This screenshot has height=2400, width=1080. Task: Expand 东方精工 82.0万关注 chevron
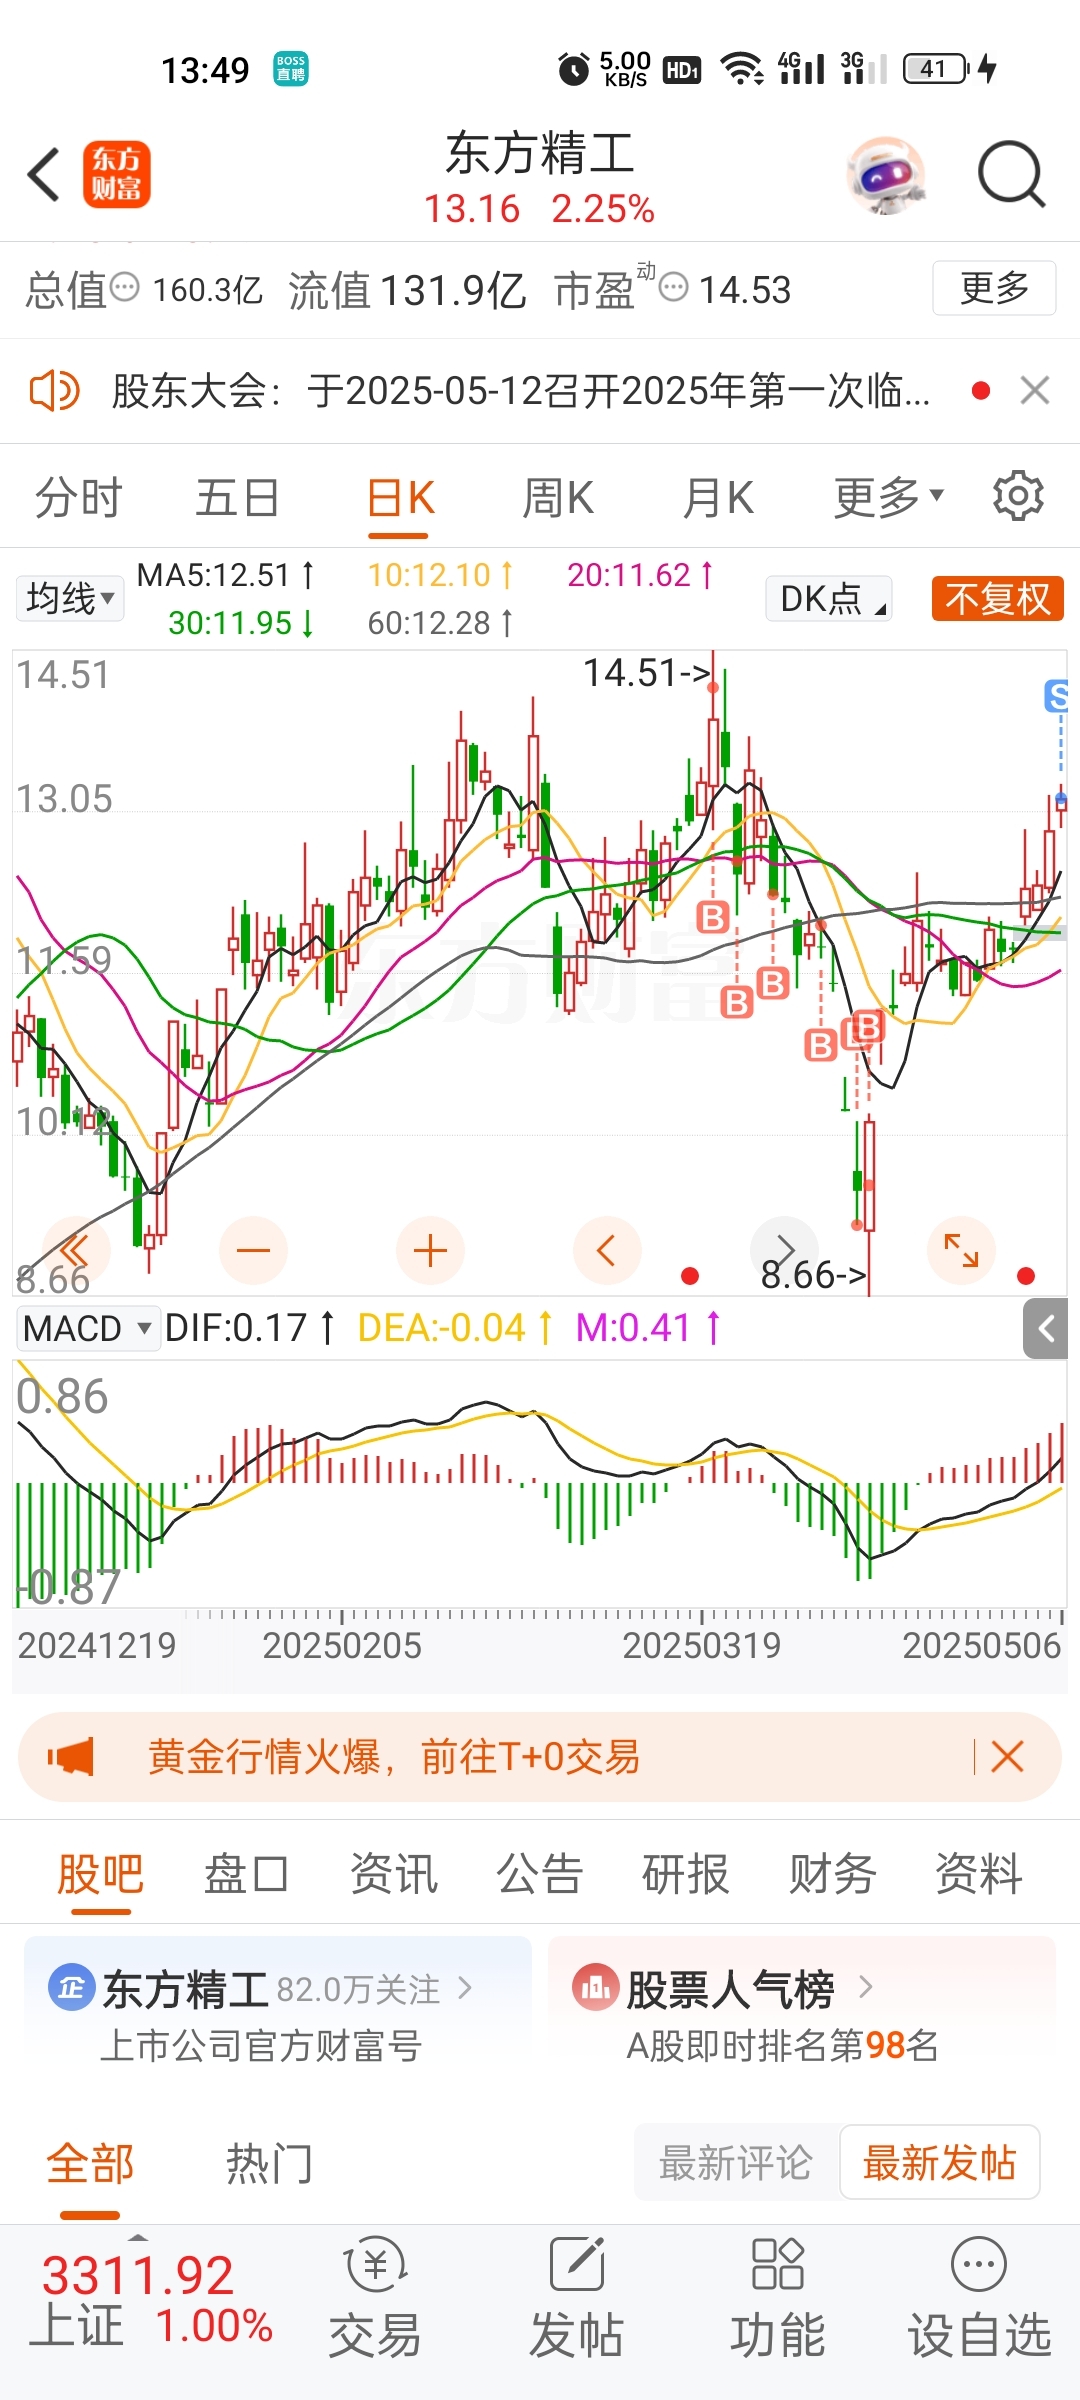coord(464,1989)
